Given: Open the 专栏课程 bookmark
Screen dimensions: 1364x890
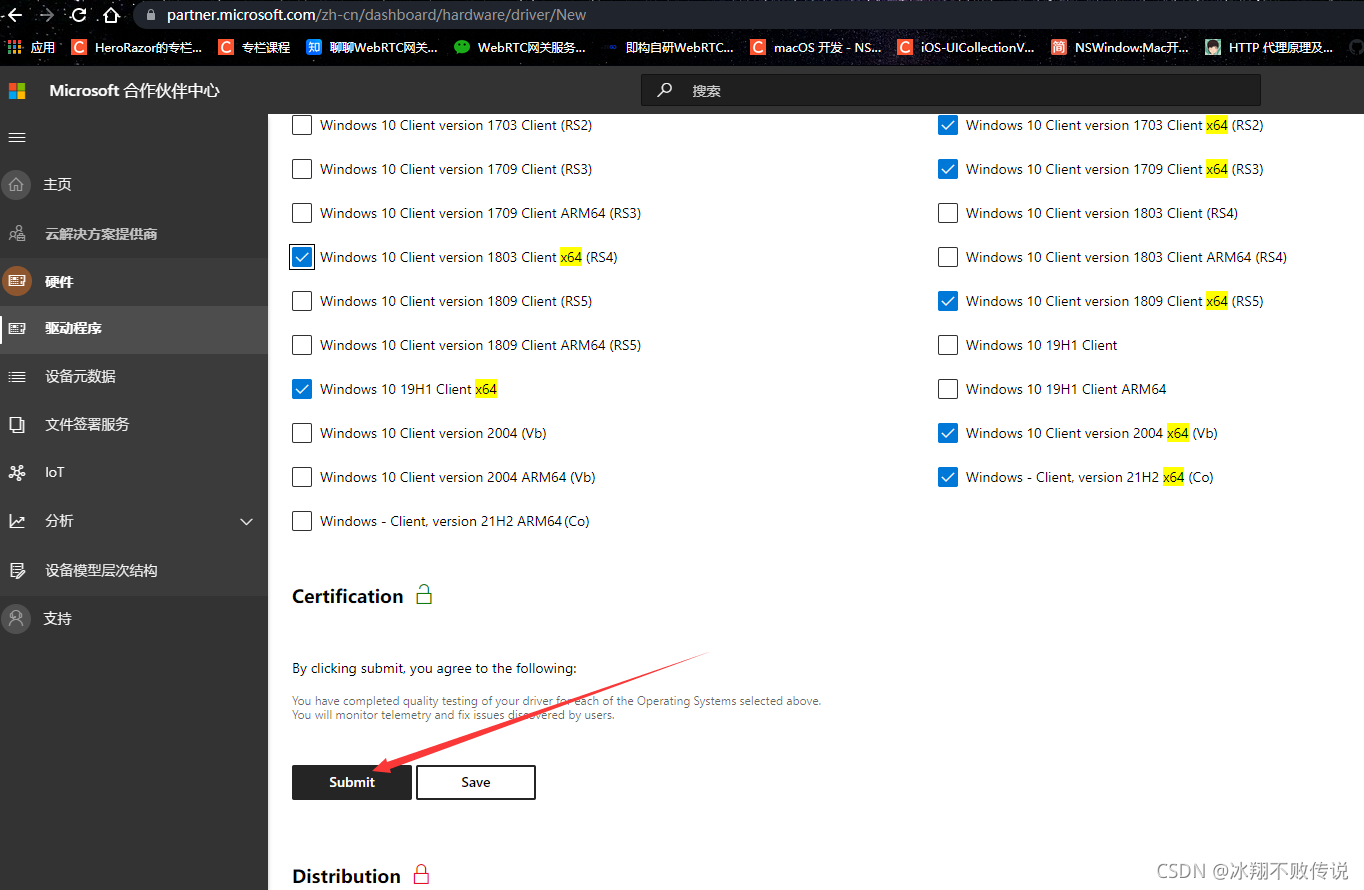Looking at the screenshot, I should pos(254,47).
